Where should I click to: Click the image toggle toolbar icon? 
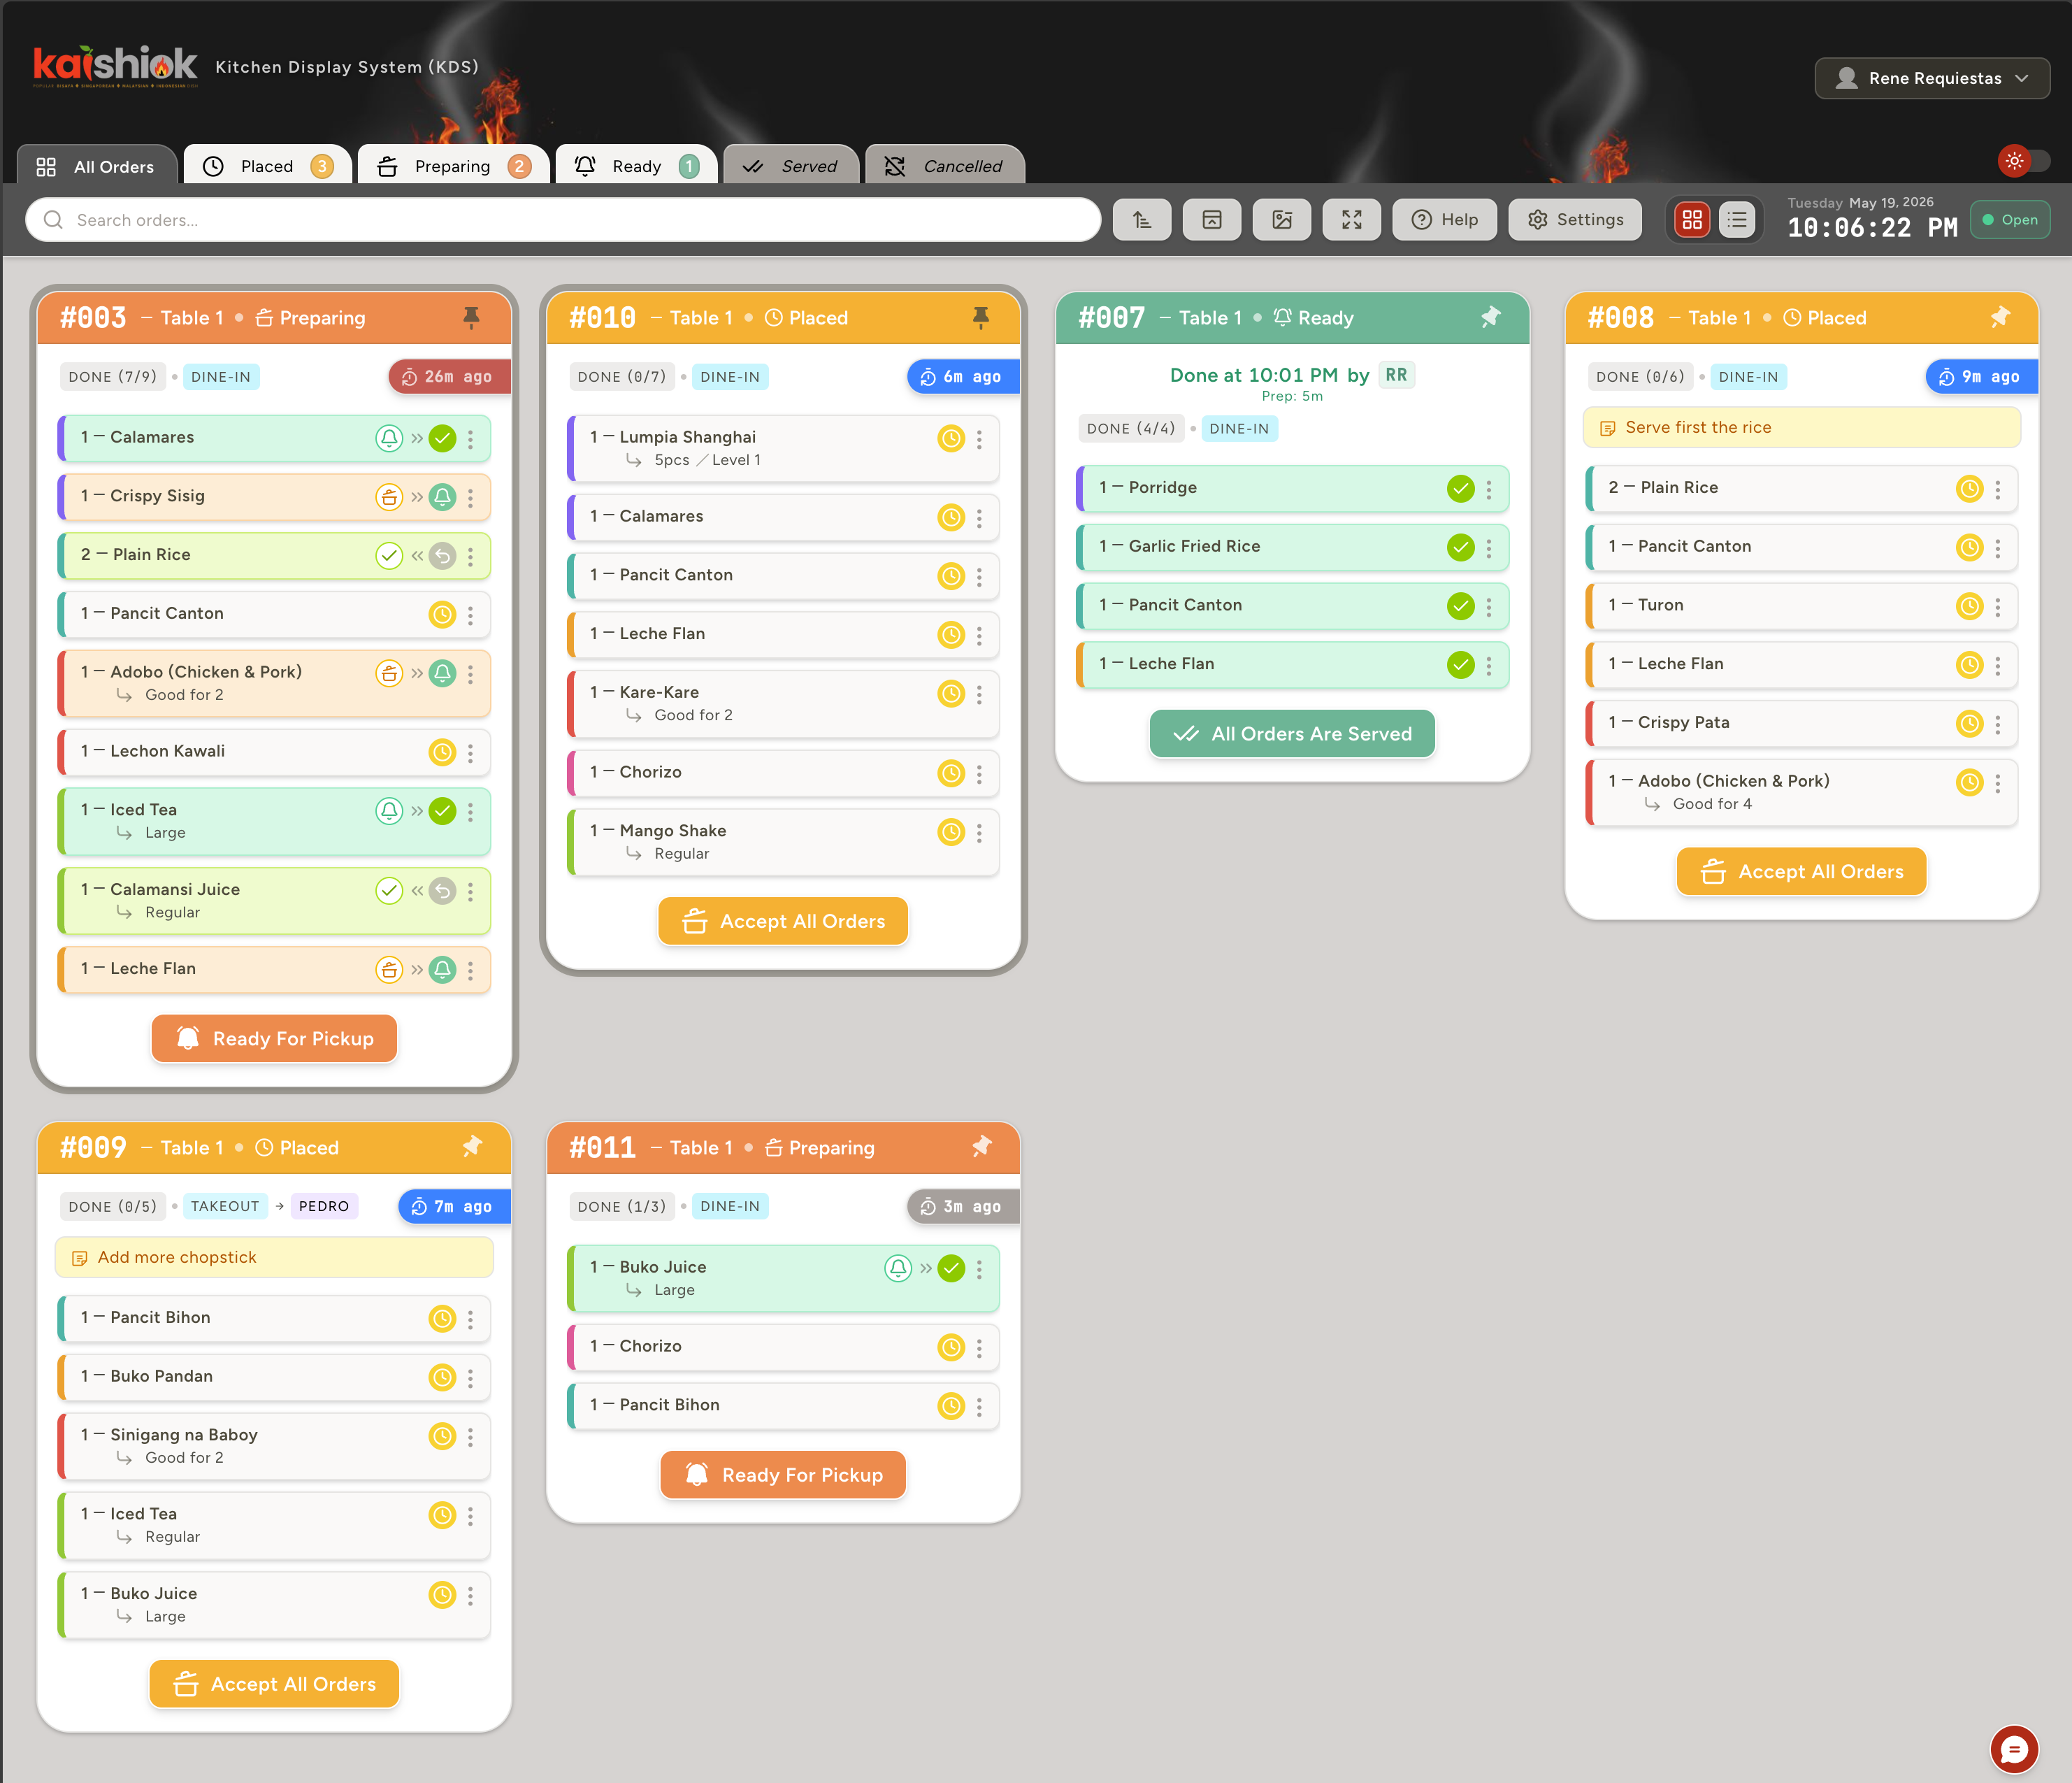click(x=1282, y=220)
